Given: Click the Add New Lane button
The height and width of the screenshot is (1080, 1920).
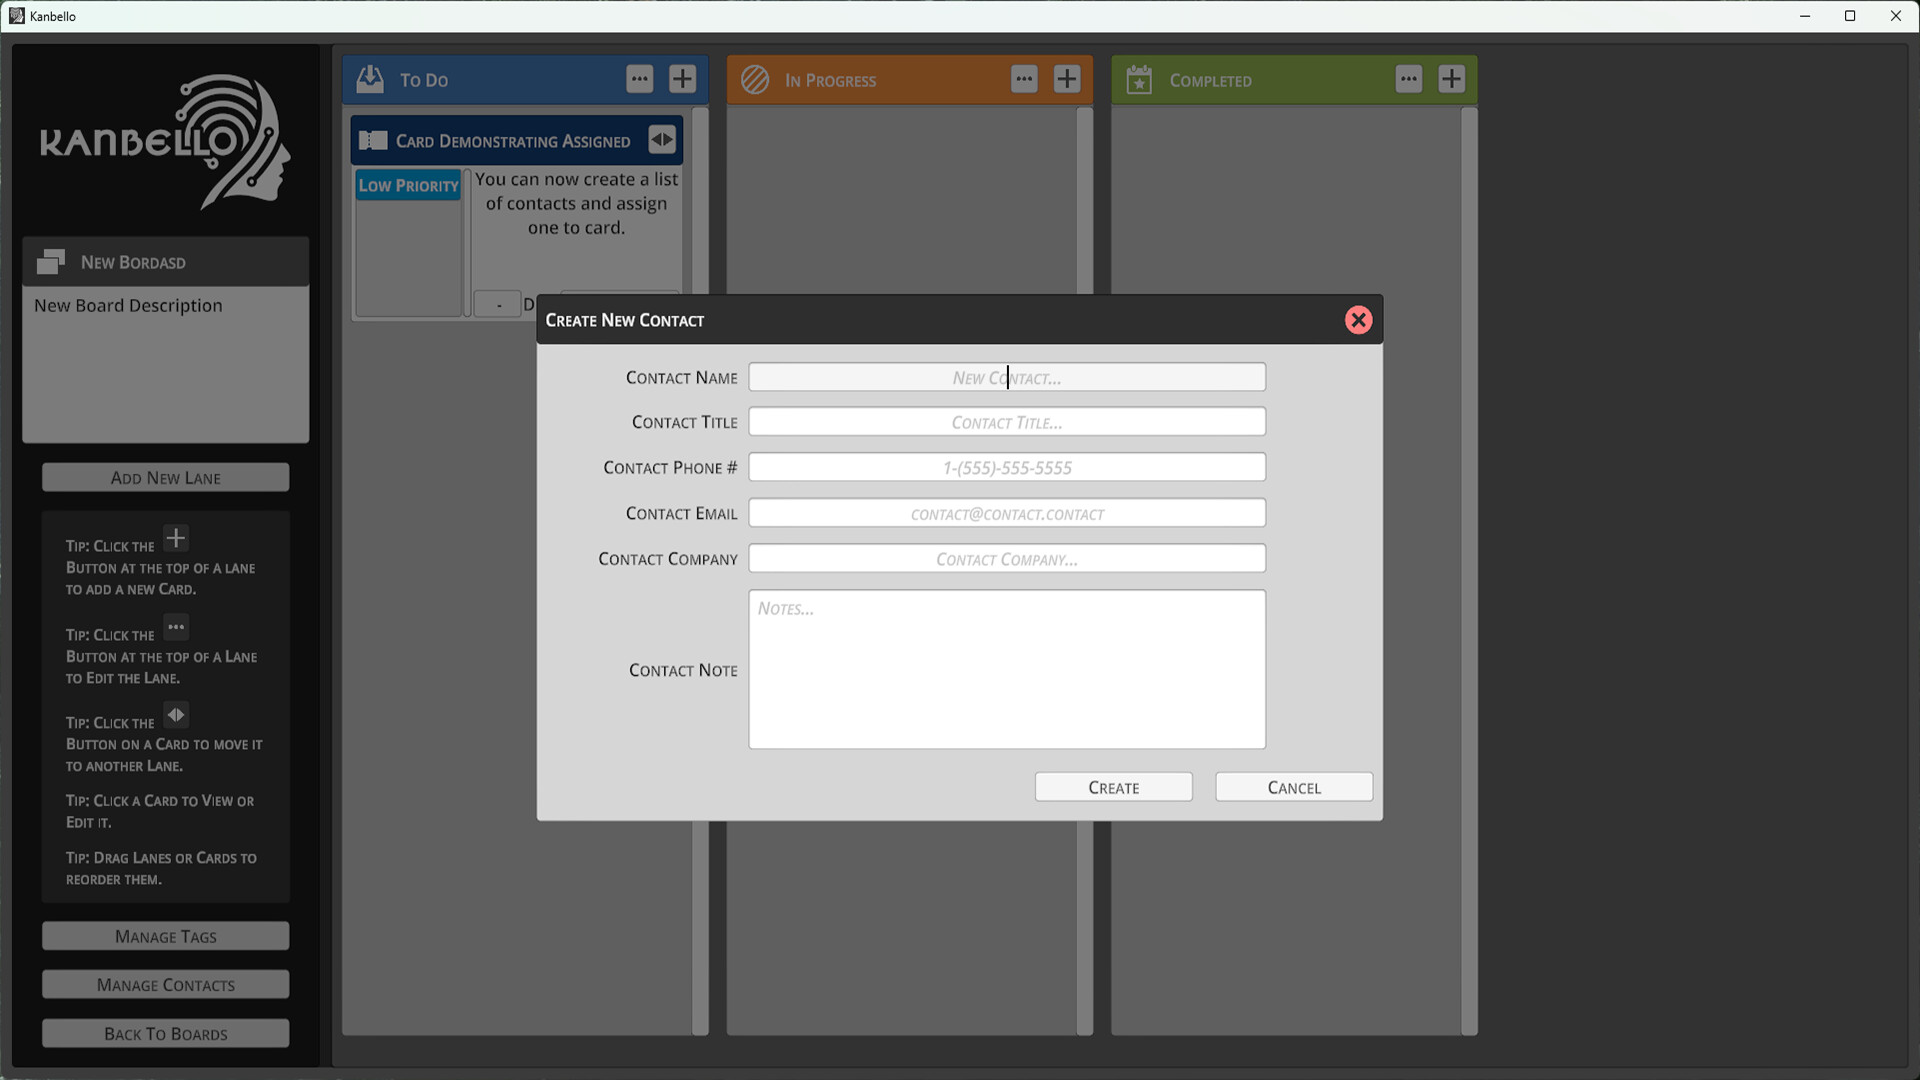Looking at the screenshot, I should coord(165,477).
